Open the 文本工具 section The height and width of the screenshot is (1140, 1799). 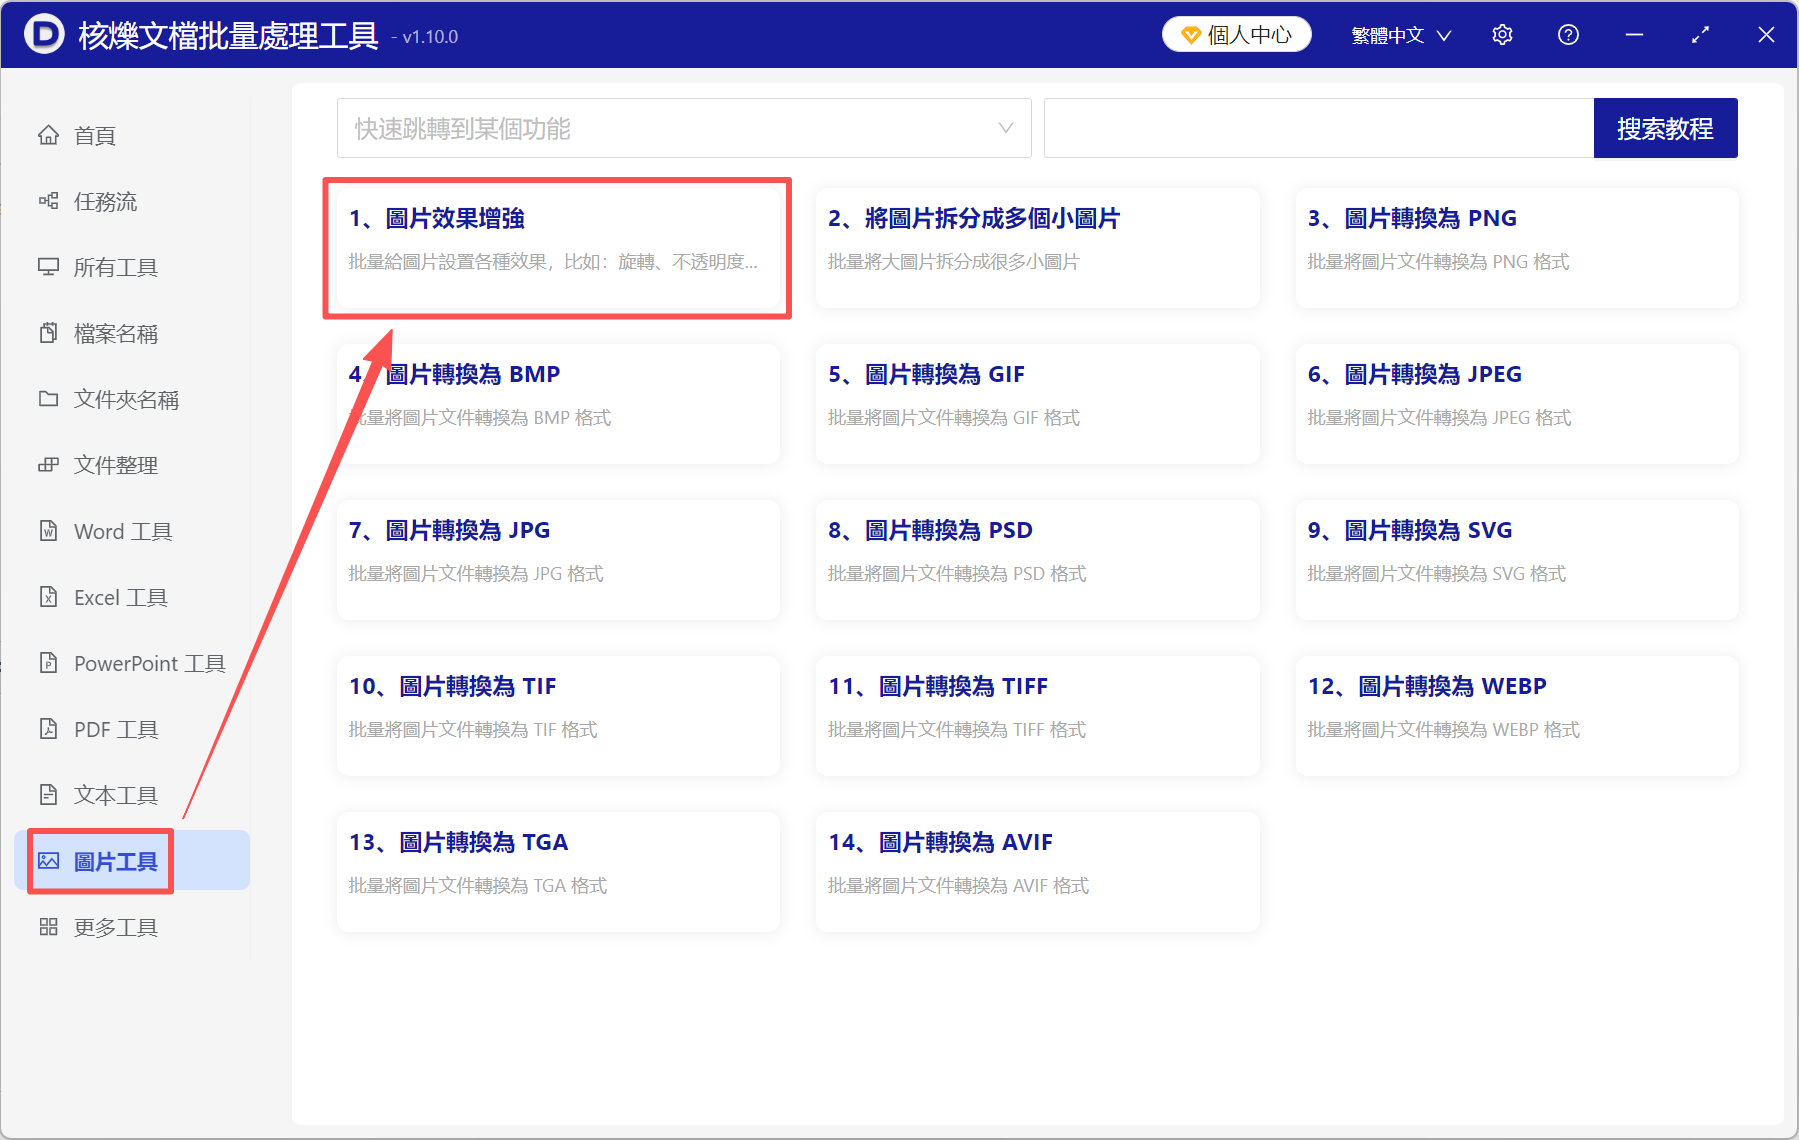click(115, 795)
